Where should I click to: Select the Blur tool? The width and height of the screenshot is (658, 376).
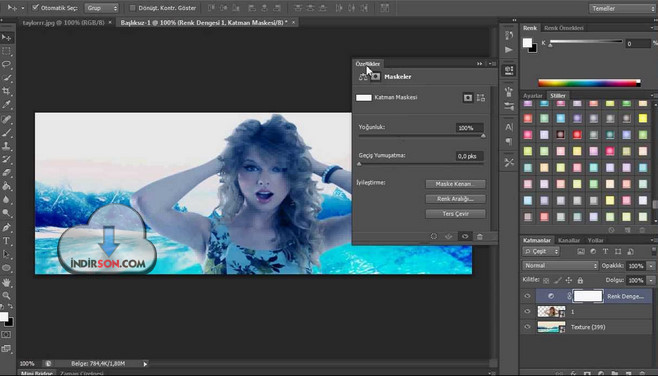point(6,200)
